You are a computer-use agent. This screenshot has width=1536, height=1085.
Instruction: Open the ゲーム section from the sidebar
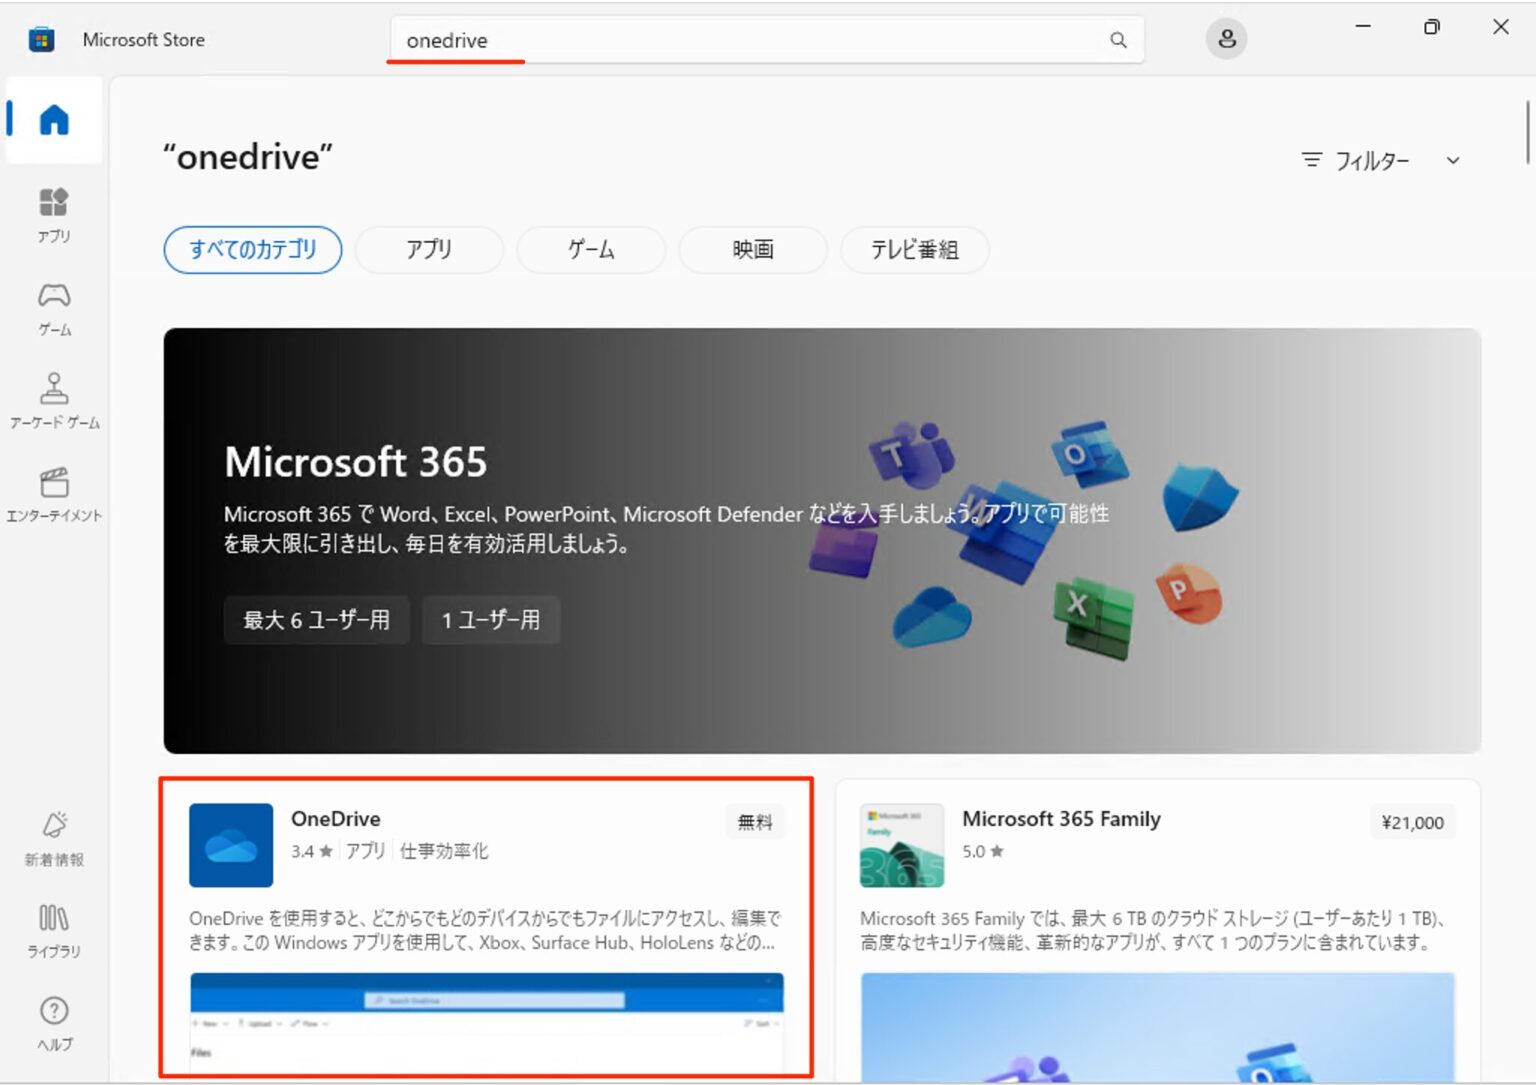(x=53, y=306)
